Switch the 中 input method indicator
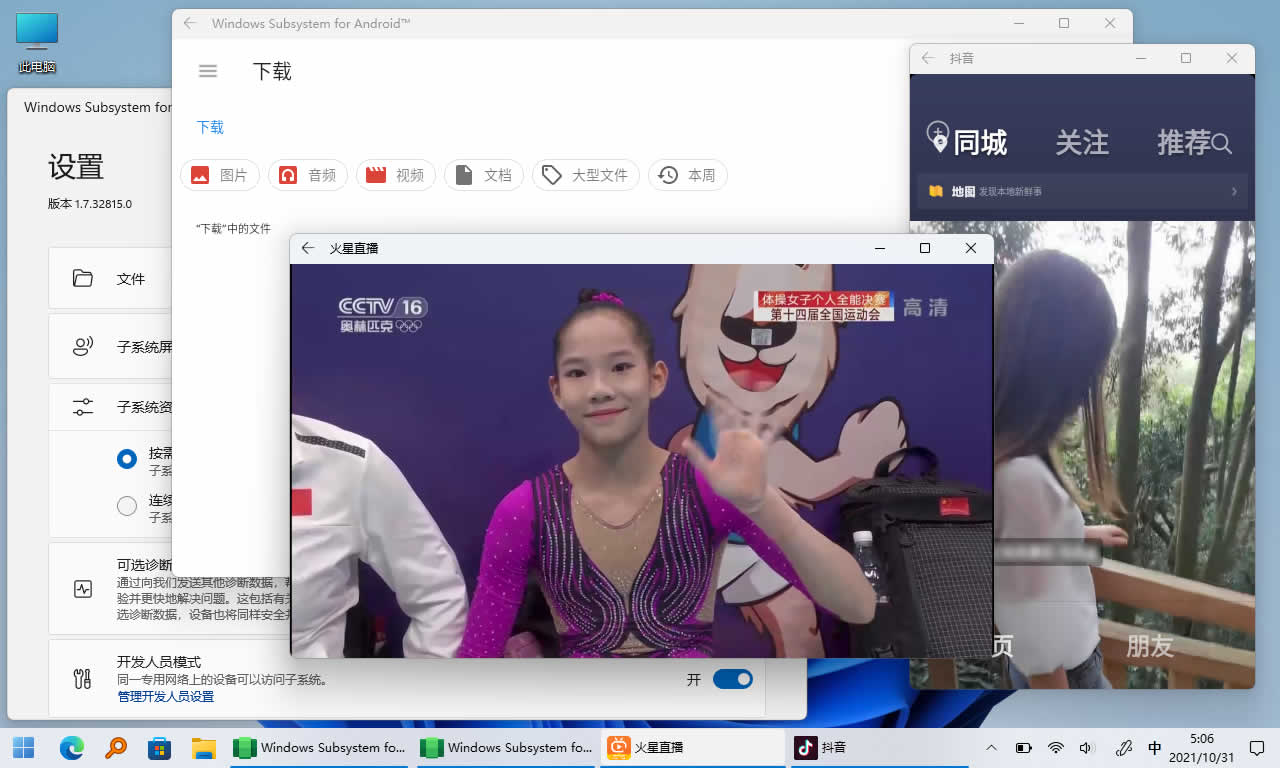The image size is (1280, 768). pos(1155,747)
